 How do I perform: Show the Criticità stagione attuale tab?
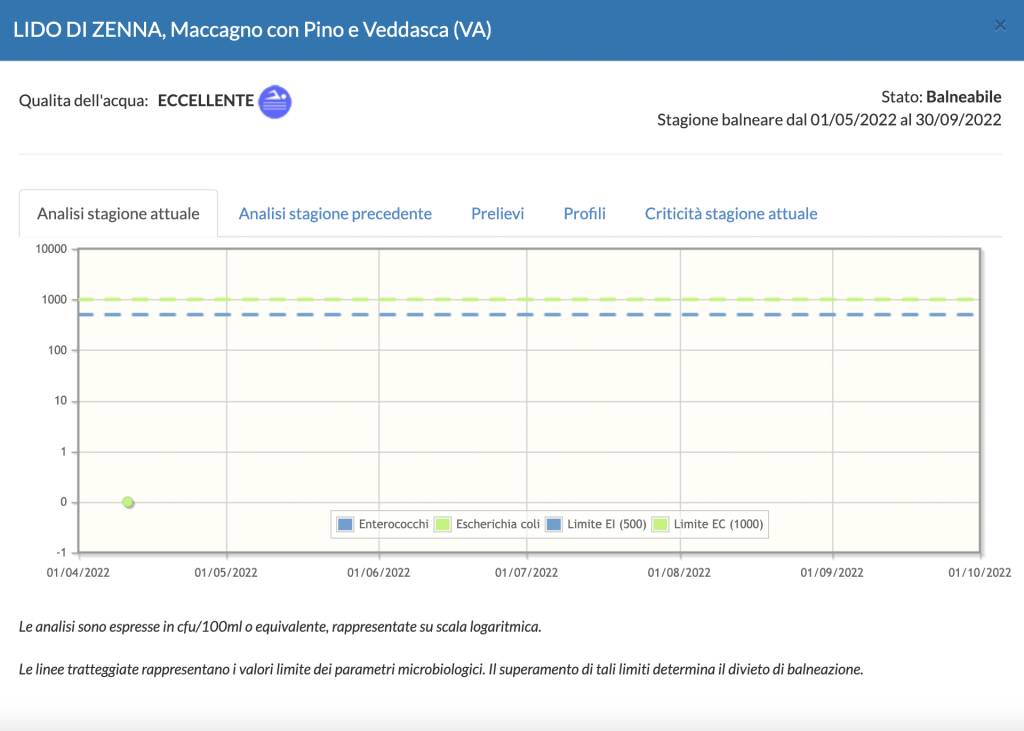(731, 213)
